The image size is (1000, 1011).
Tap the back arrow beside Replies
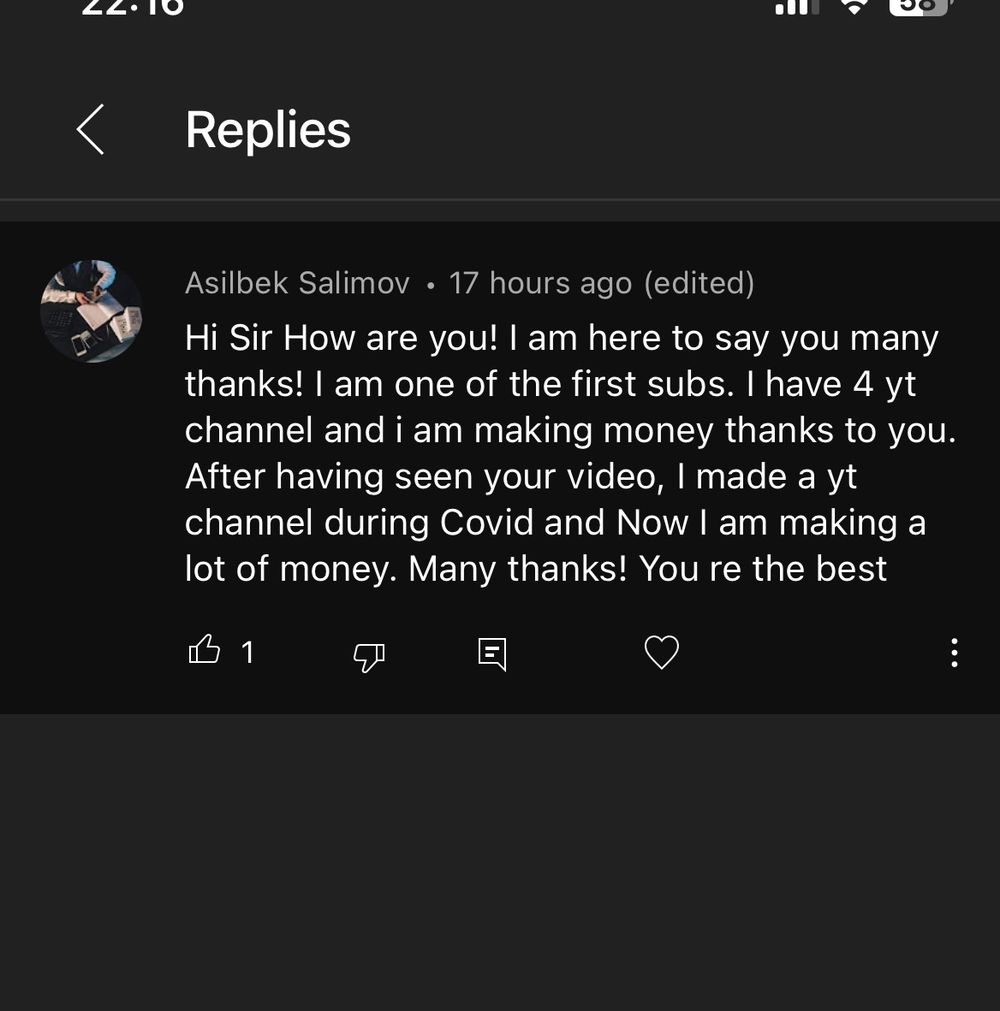pos(90,130)
